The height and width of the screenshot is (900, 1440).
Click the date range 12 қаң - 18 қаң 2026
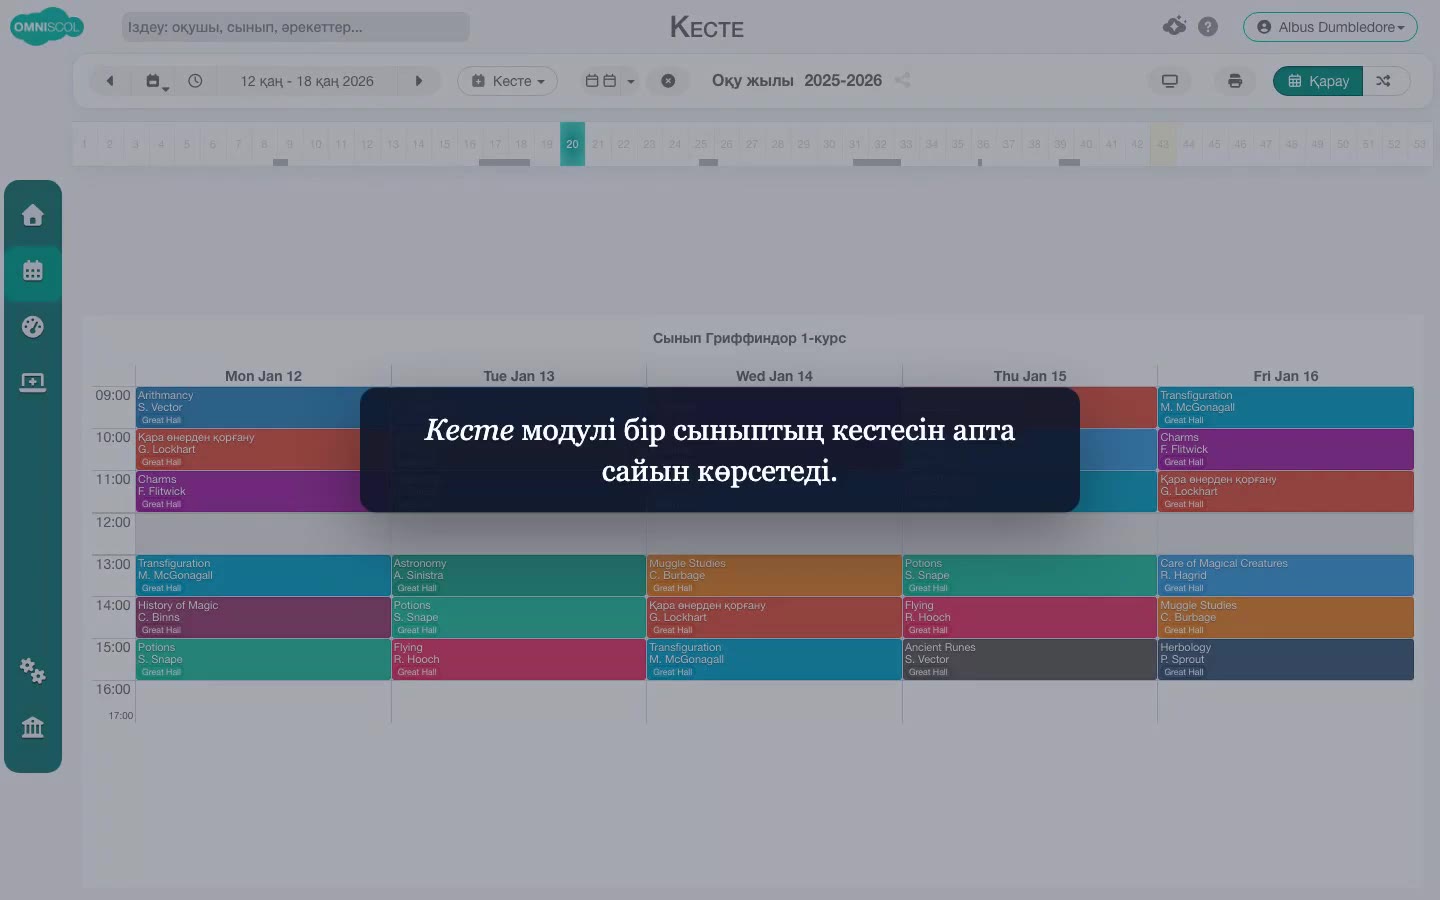(307, 81)
